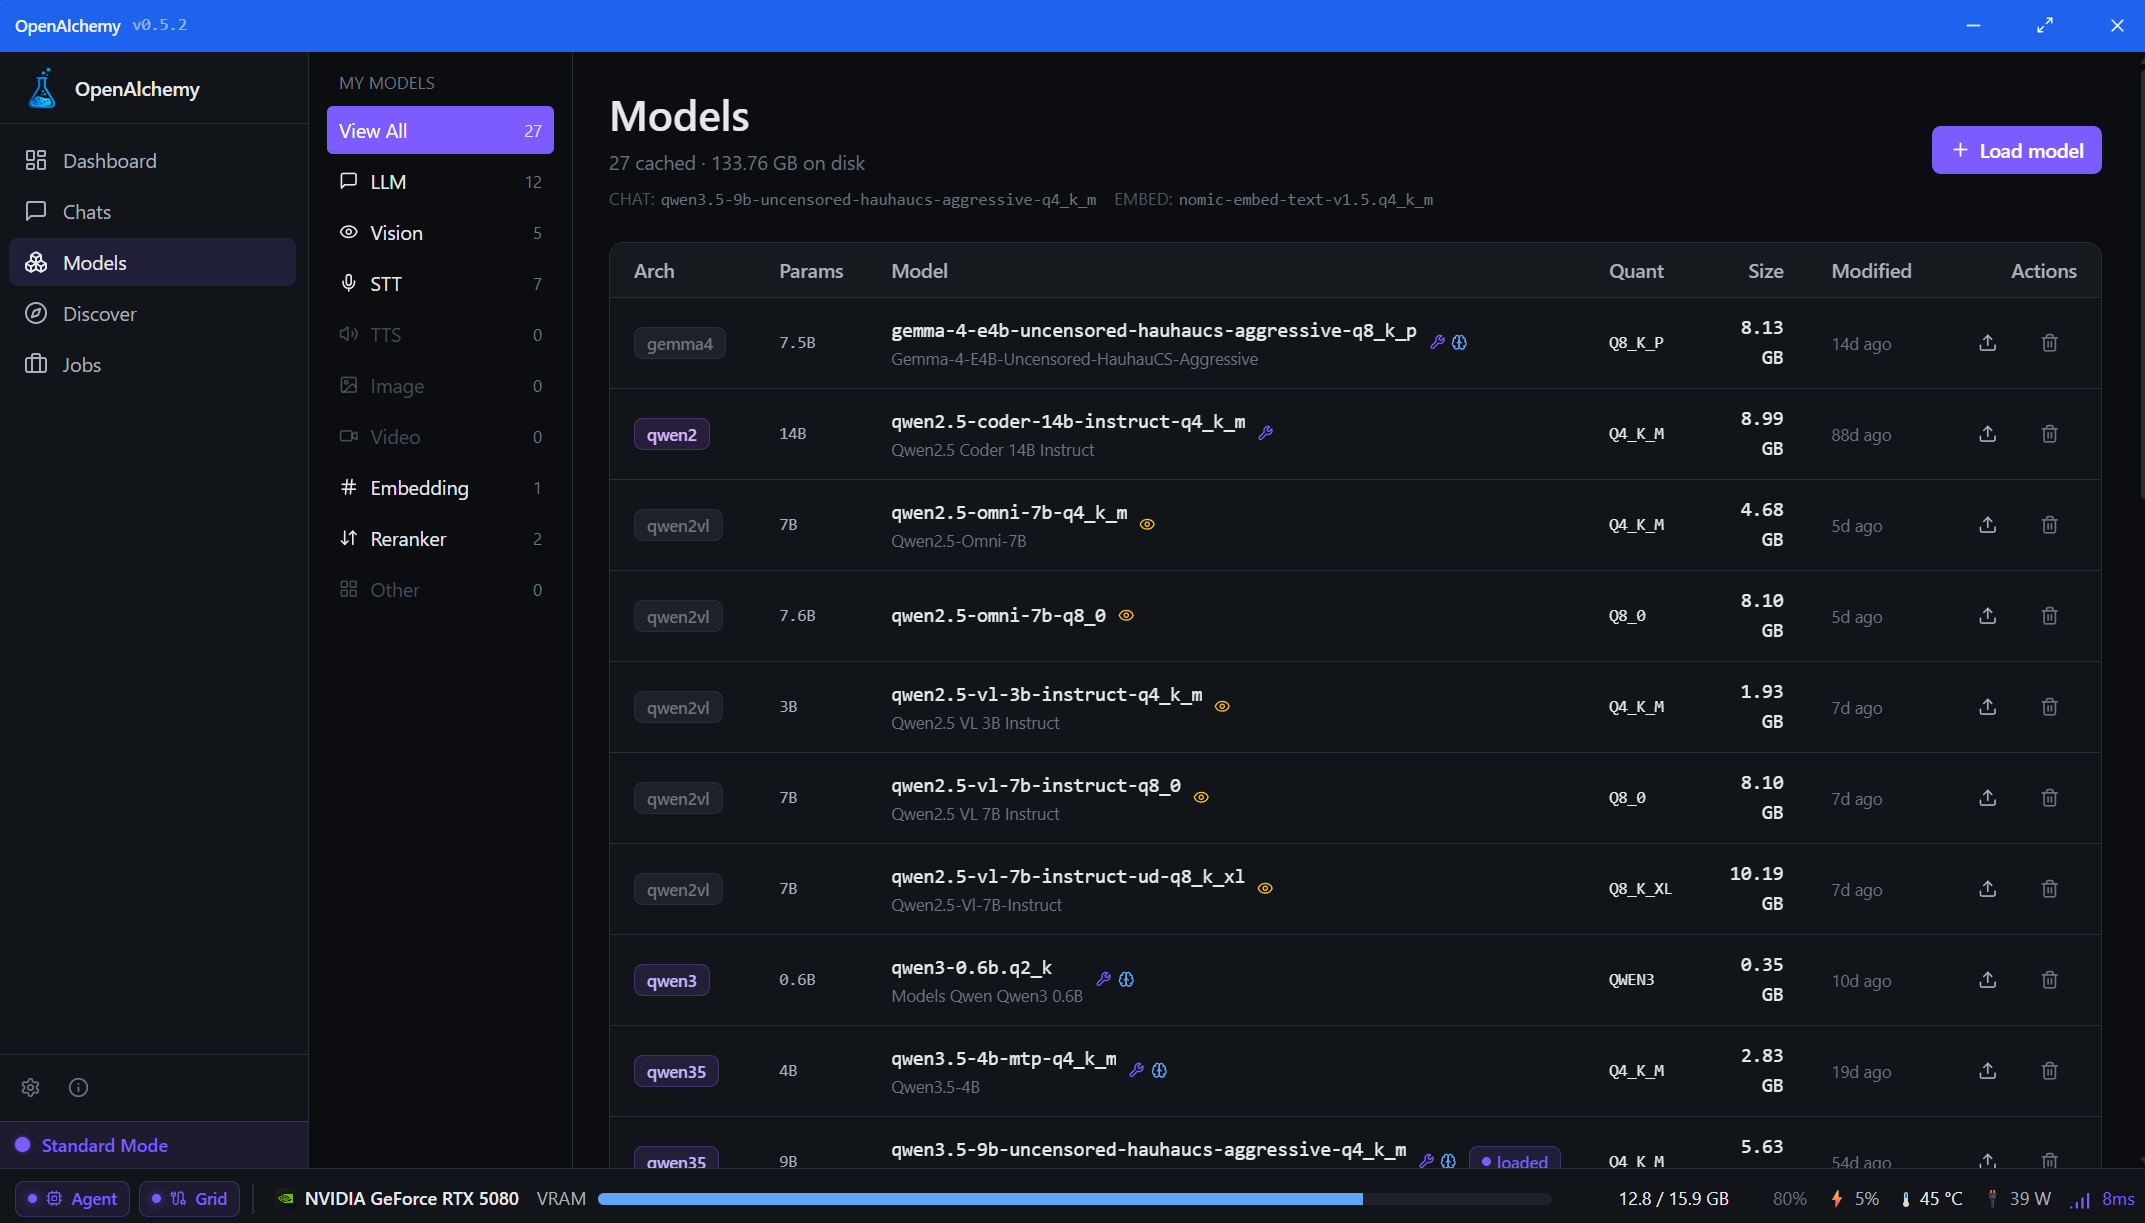The width and height of the screenshot is (2145, 1223).
Task: Delete the qwen3-0.6b.q2_k model
Action: tap(2049, 980)
